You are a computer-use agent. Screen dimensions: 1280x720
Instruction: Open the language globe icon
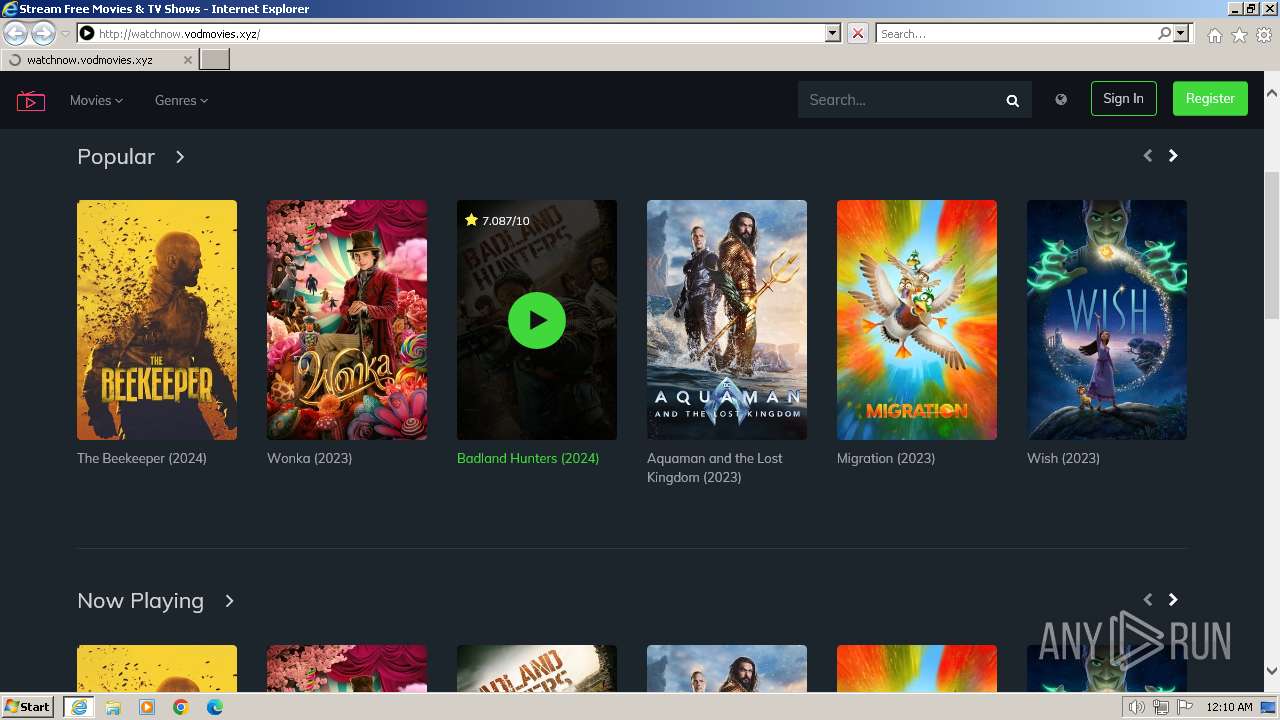[1061, 99]
